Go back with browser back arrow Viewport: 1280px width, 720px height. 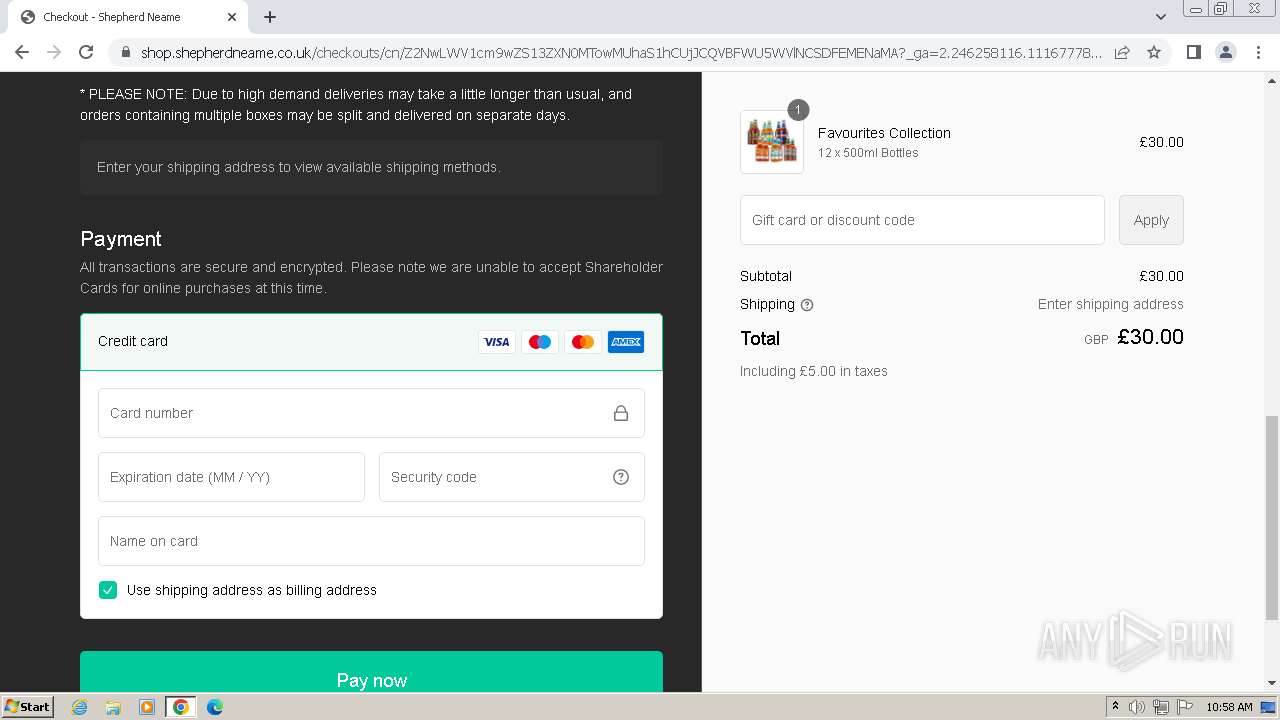(22, 52)
